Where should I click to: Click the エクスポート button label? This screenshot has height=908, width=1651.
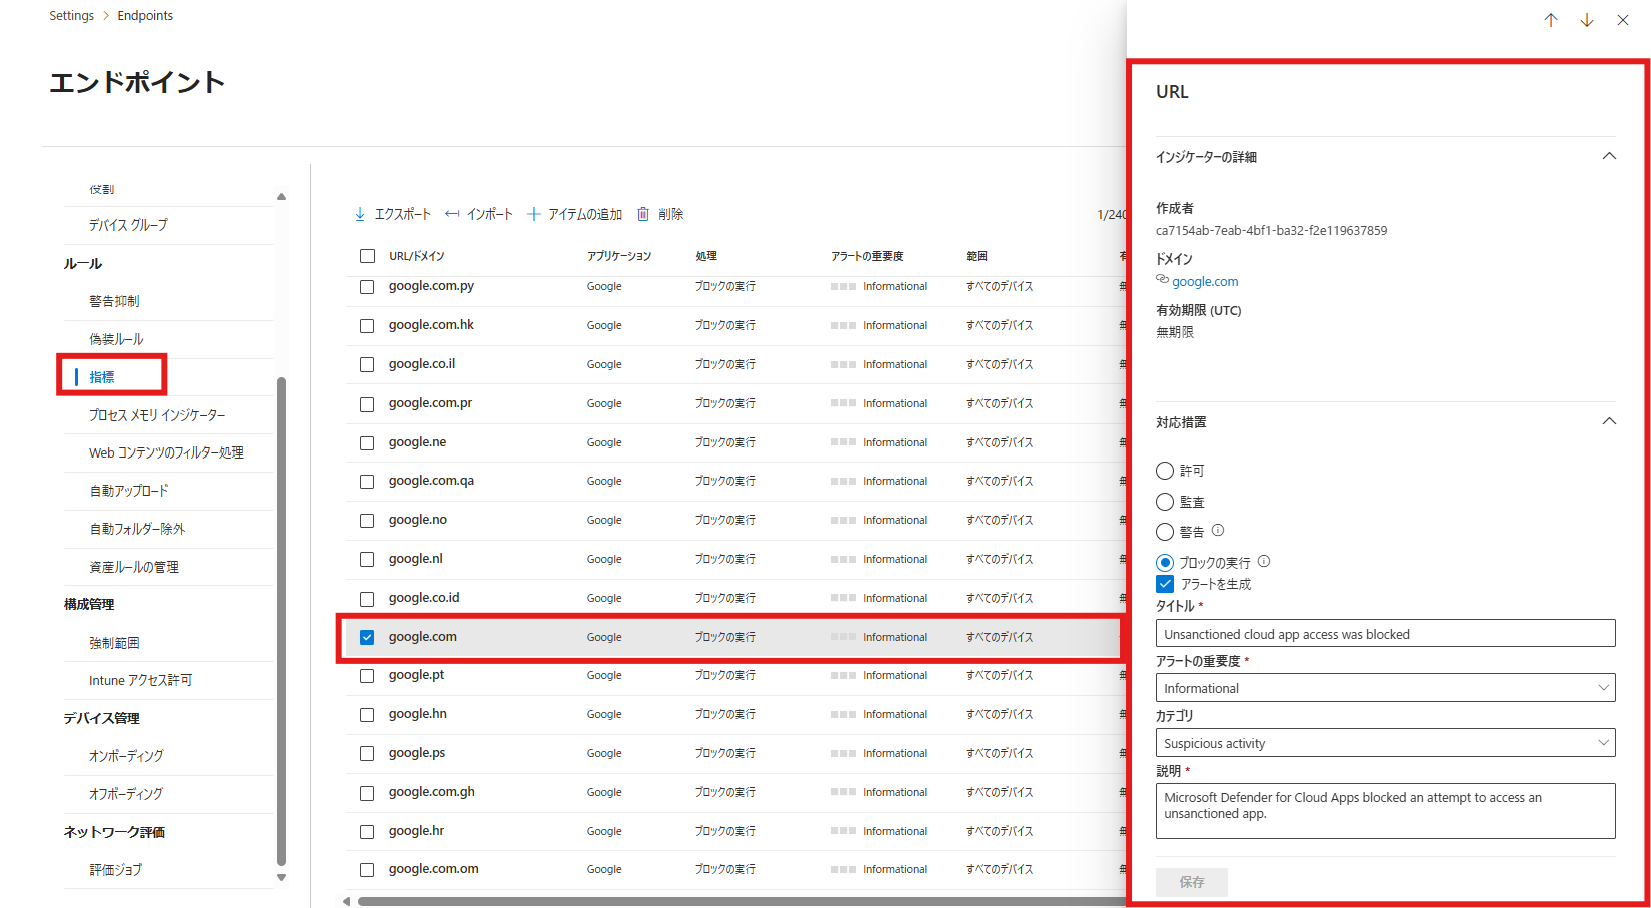click(x=402, y=214)
